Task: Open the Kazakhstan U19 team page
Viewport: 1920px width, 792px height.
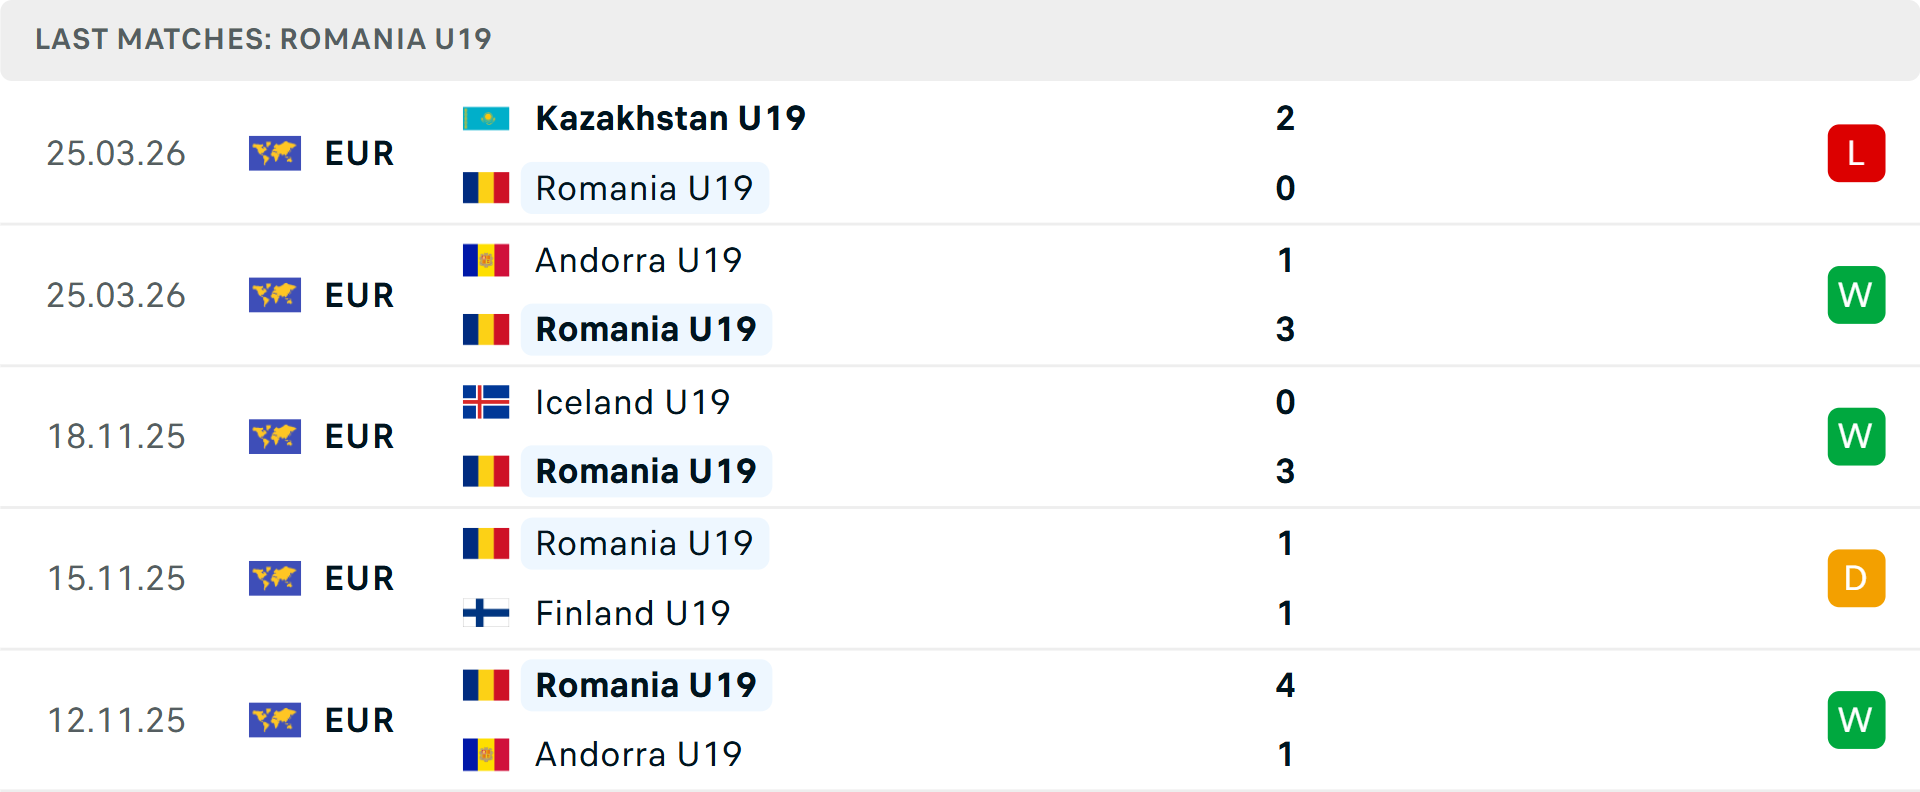Action: coord(670,117)
